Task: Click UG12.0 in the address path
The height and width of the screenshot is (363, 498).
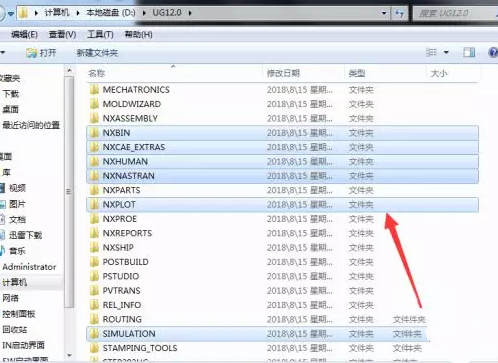Action: (167, 13)
